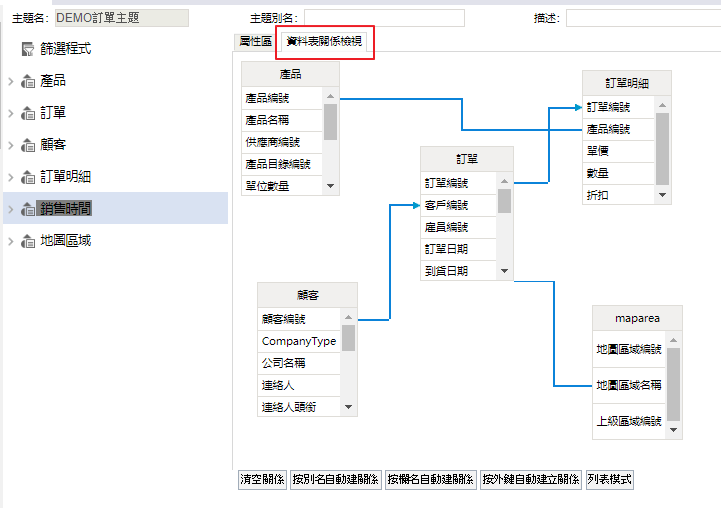This screenshot has width=721, height=508.
Task: Switch to the 屬性區 tab
Action: click(x=254, y=42)
